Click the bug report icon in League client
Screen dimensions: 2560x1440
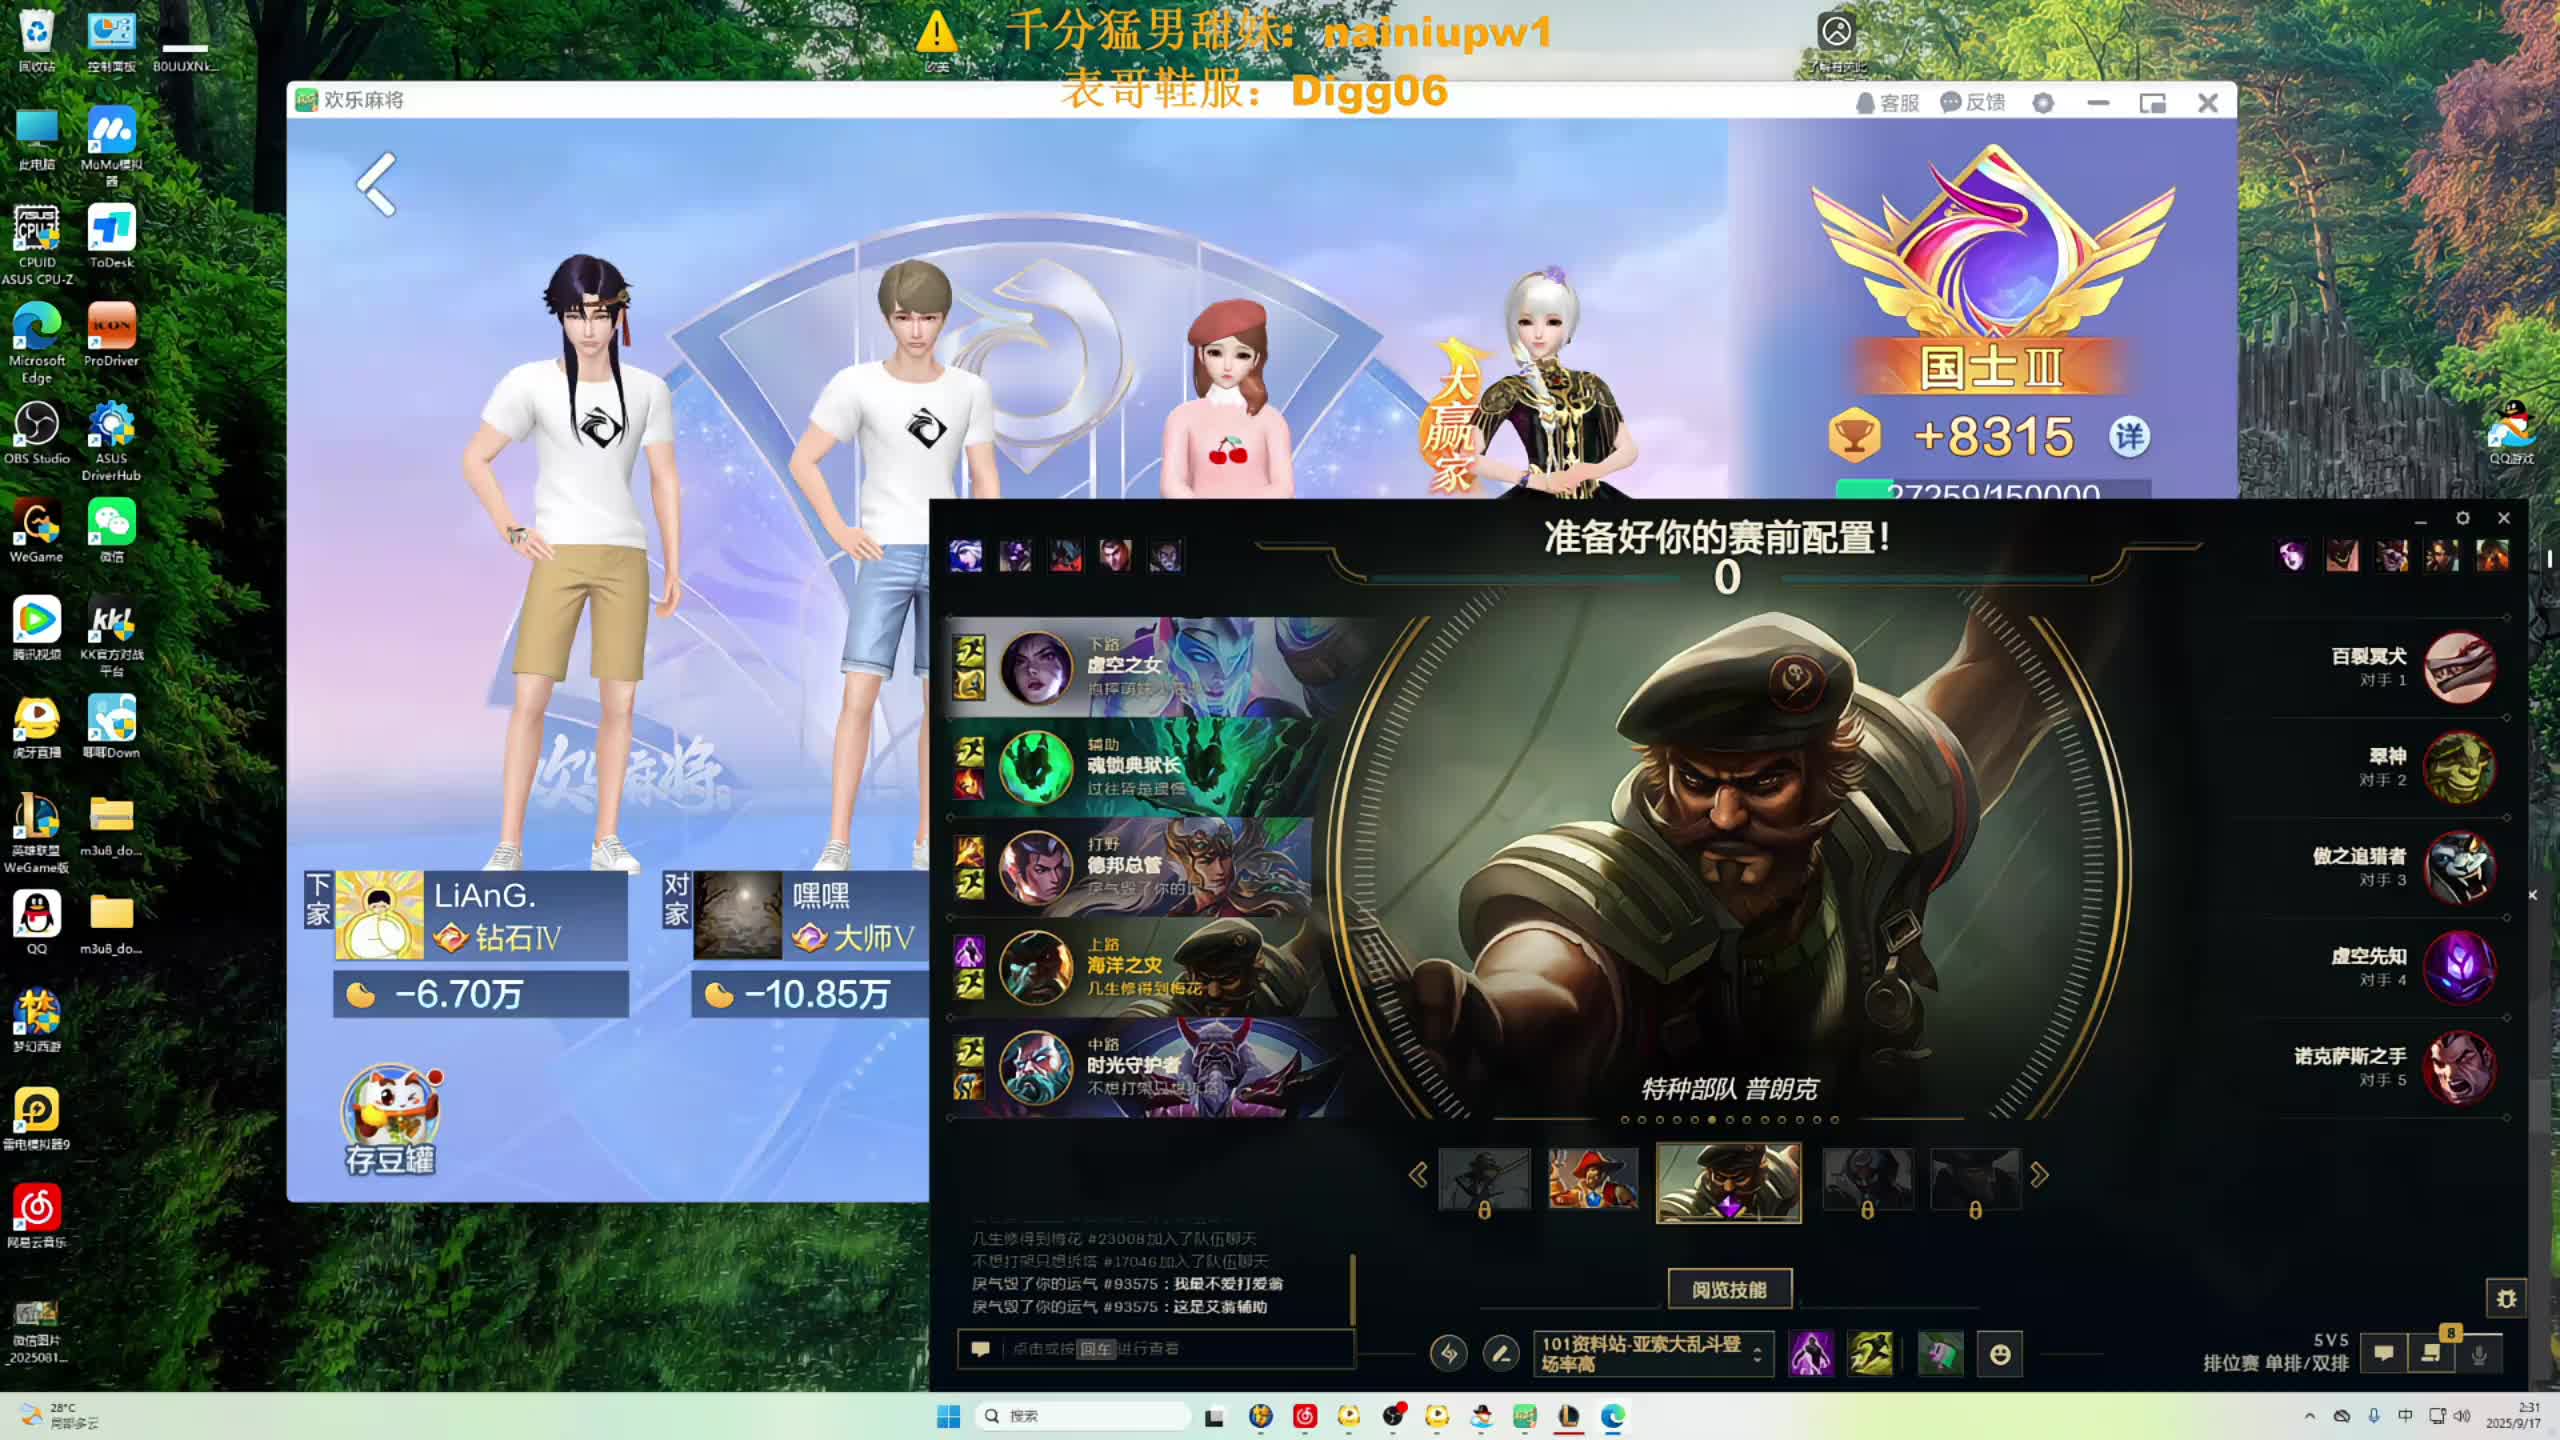point(2506,1299)
